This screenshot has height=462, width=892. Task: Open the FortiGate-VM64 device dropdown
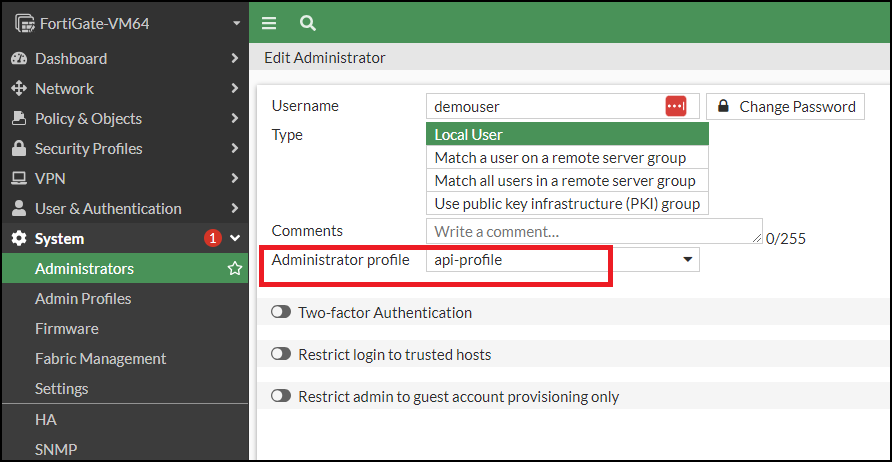click(235, 23)
